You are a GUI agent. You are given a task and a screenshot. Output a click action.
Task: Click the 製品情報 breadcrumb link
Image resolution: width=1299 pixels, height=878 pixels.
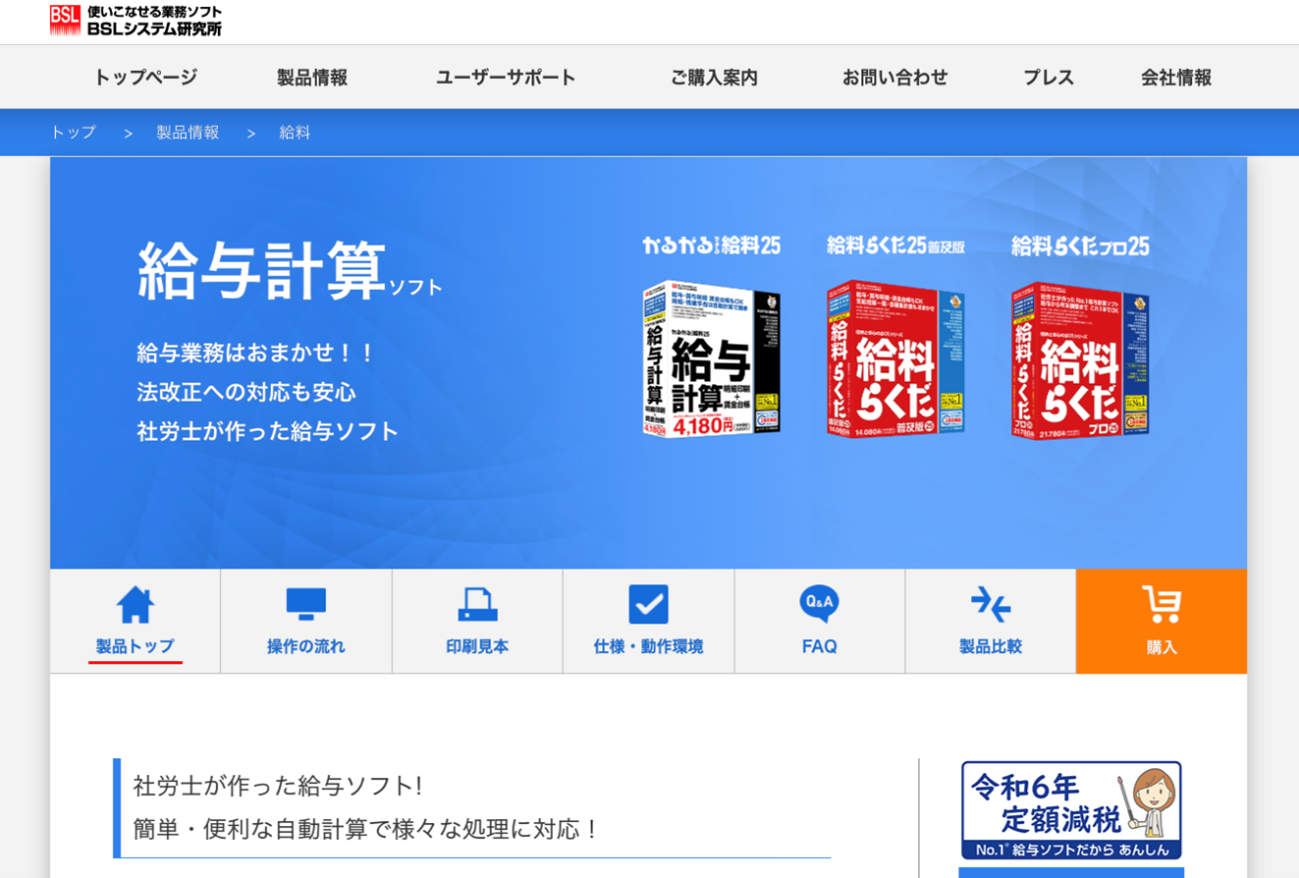click(187, 132)
